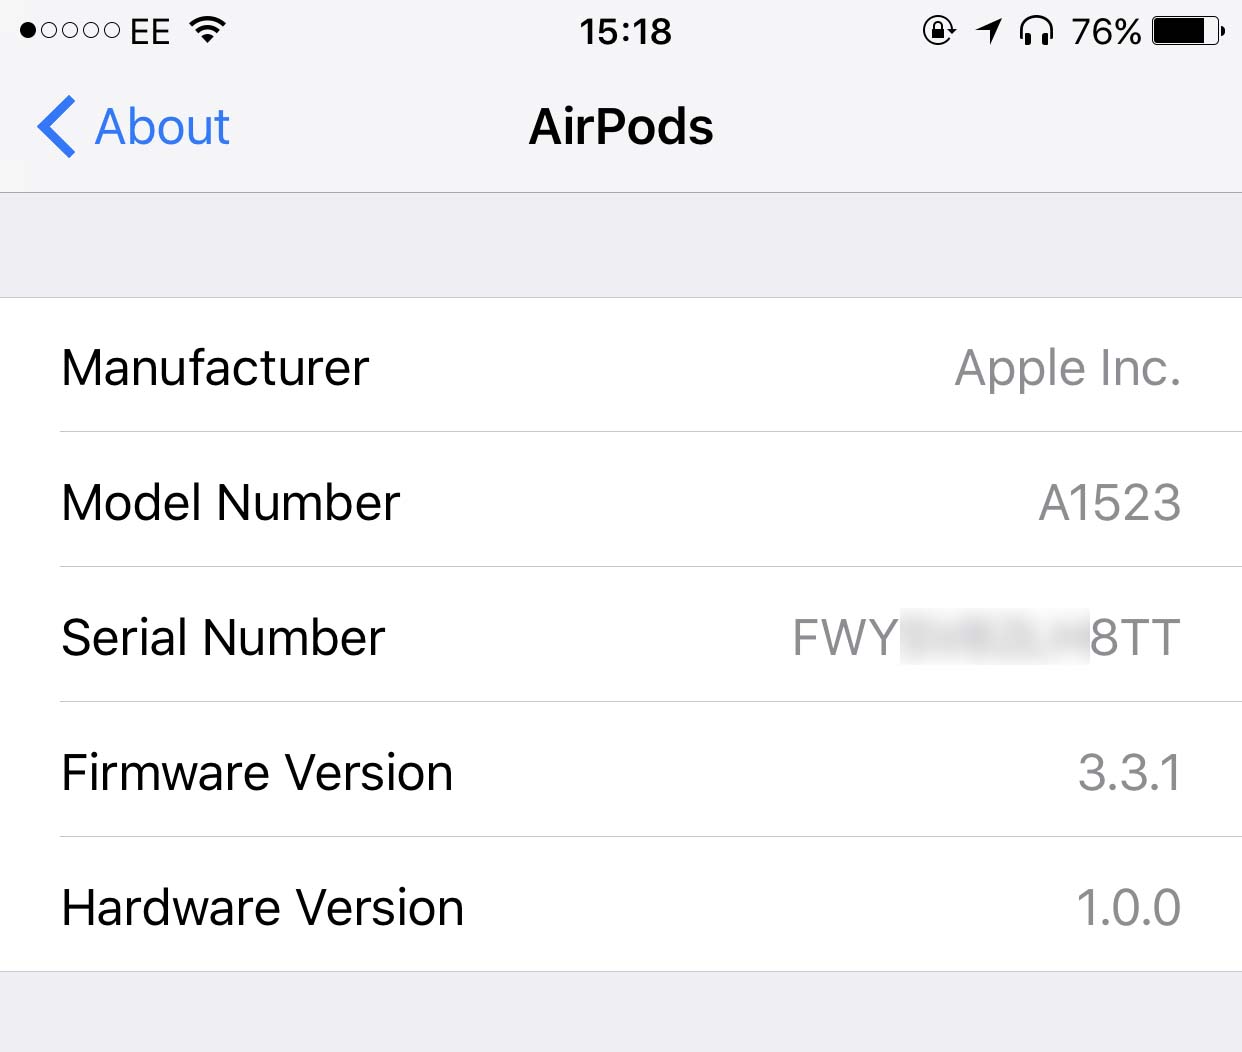
Task: Tap the rotation lock status icon
Action: (x=938, y=31)
